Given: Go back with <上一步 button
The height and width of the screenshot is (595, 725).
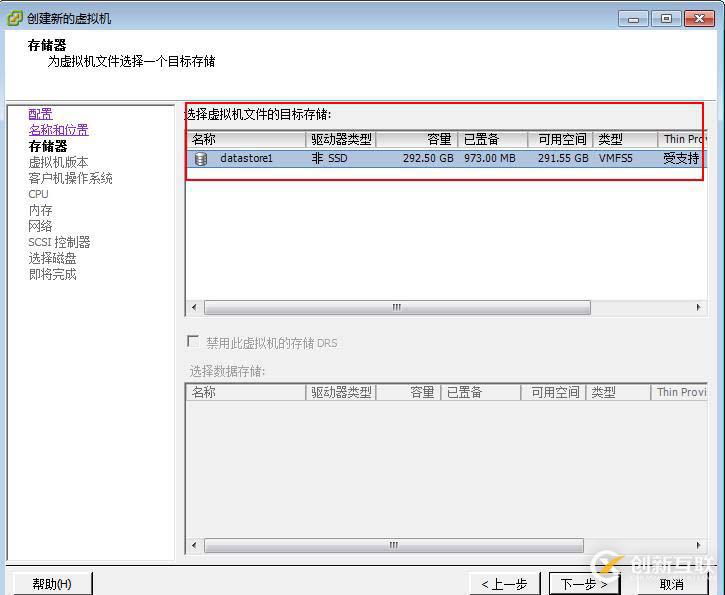Looking at the screenshot, I should (x=504, y=584).
